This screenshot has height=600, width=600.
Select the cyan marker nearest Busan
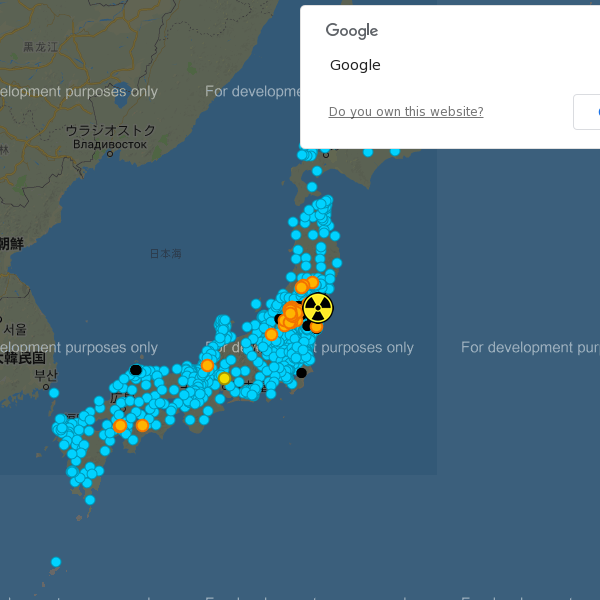[54, 393]
